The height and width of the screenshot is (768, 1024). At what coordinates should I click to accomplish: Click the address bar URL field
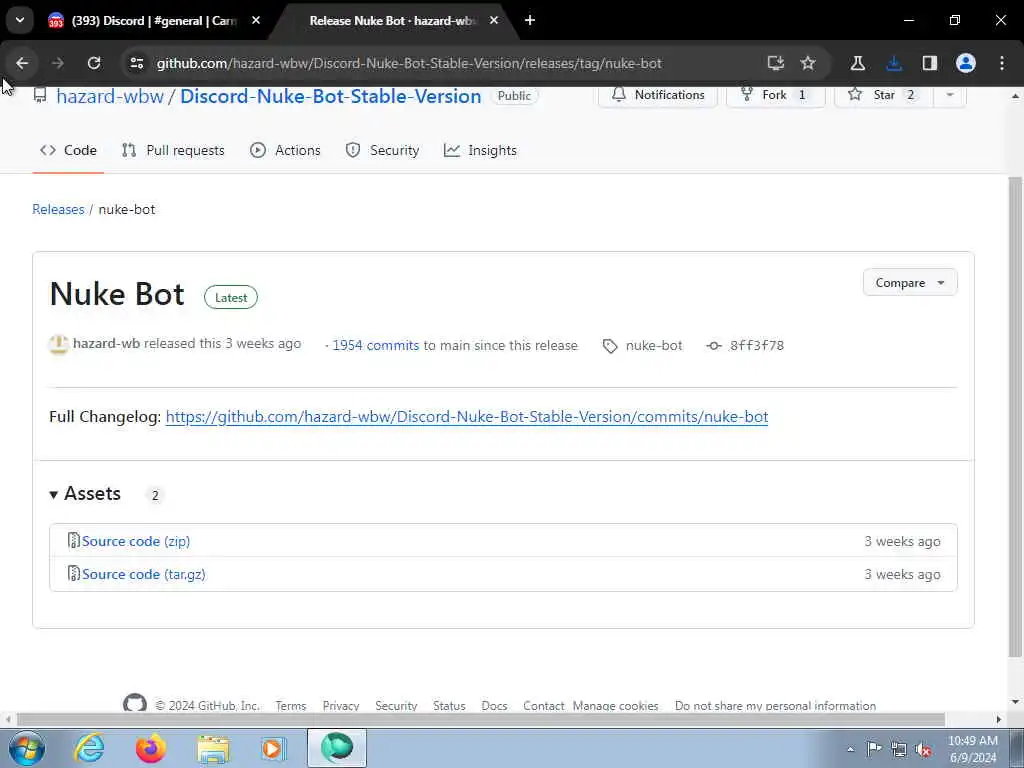[409, 63]
